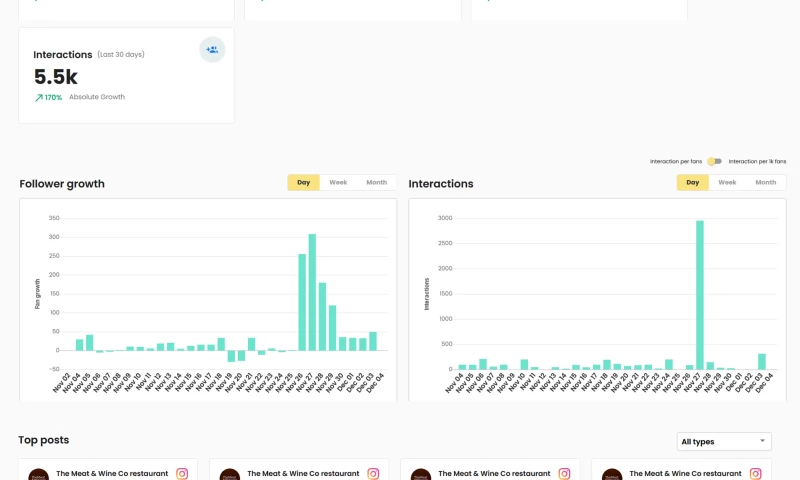
Task: Select Day tab in Interactions chart
Action: point(692,182)
